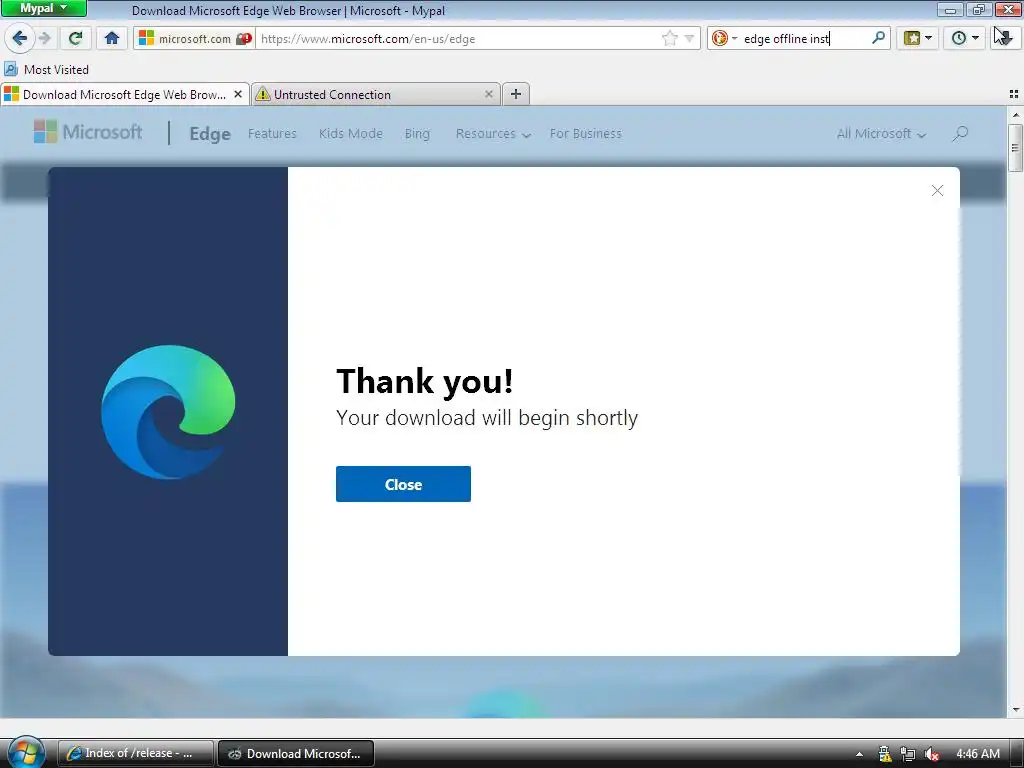Screen dimensions: 1024x768
Task: Expand the Resources dropdown menu
Action: click(493, 133)
